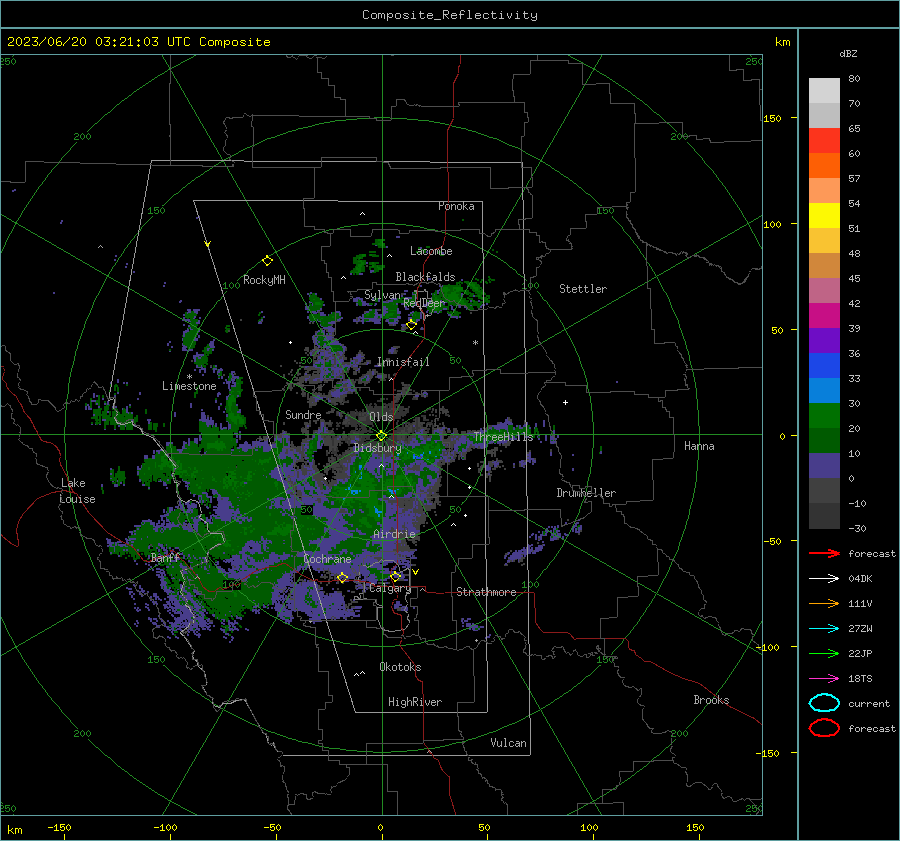This screenshot has width=900, height=841.
Task: Click the Okotoks label
Action: click(x=400, y=667)
